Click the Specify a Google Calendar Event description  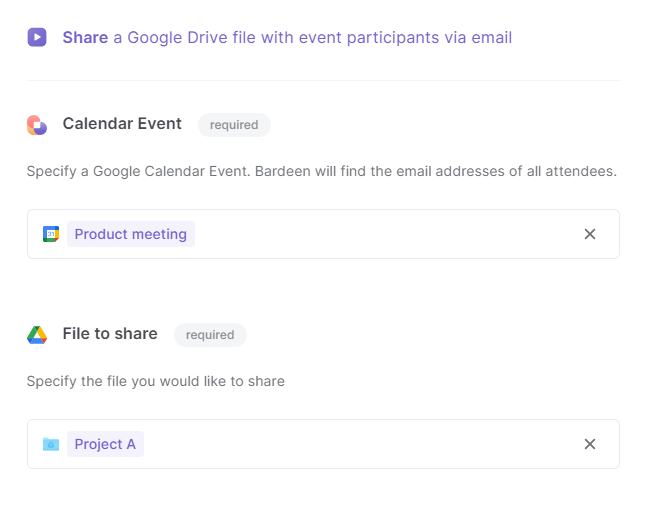pyautogui.click(x=322, y=171)
